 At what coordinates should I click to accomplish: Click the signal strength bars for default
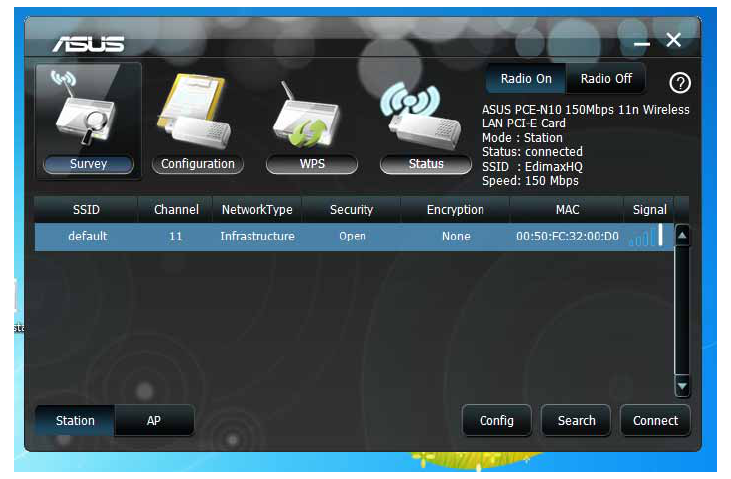646,236
